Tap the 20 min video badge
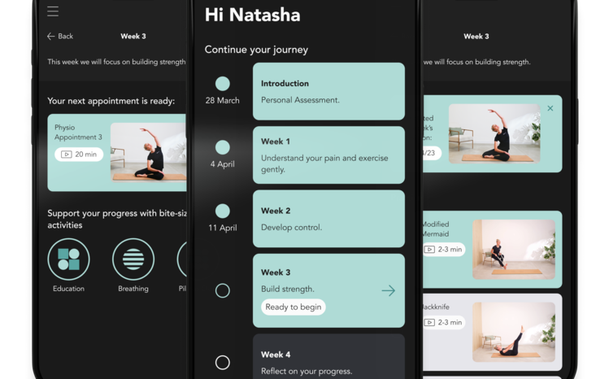 [79, 154]
